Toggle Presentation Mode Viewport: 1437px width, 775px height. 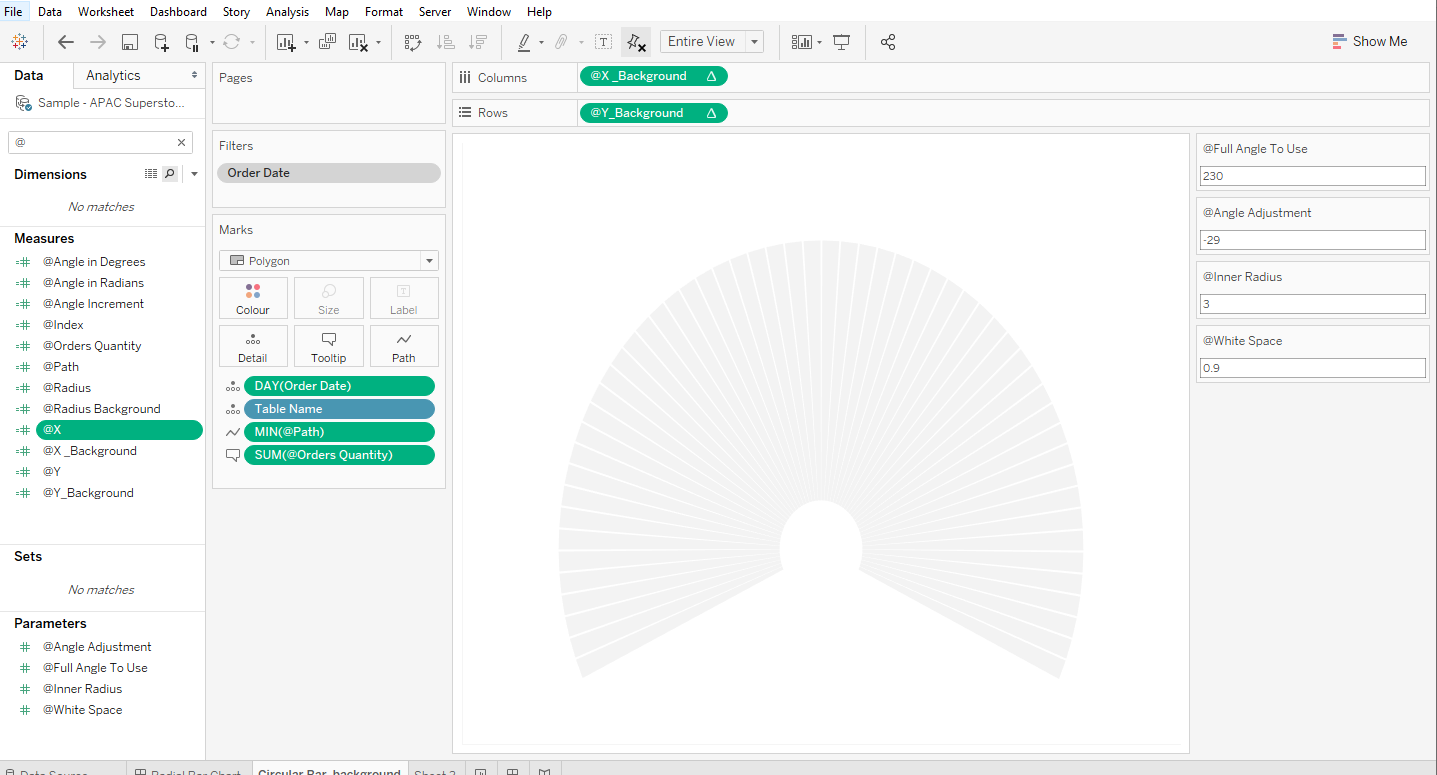[840, 41]
